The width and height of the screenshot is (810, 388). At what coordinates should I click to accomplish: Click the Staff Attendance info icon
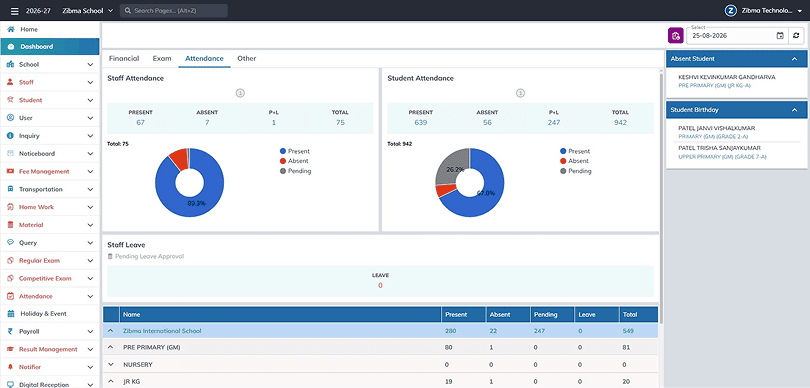pyautogui.click(x=240, y=93)
